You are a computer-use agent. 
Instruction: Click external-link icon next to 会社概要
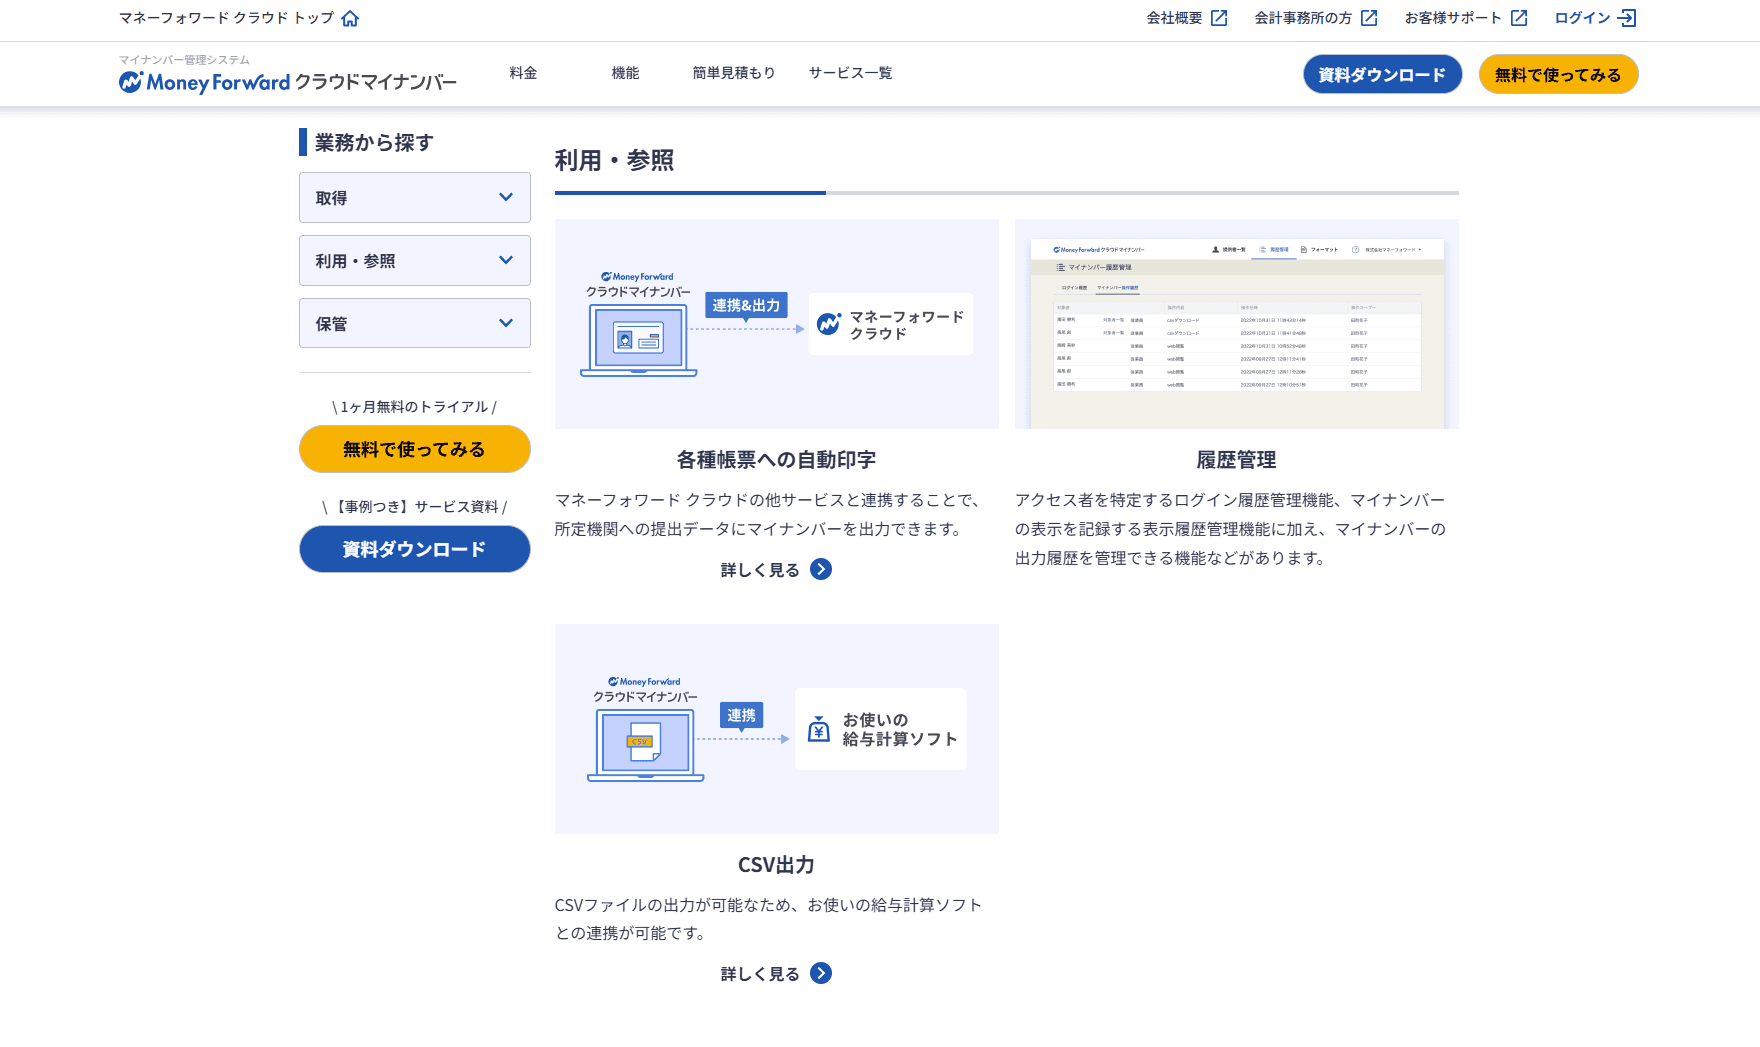click(1219, 18)
